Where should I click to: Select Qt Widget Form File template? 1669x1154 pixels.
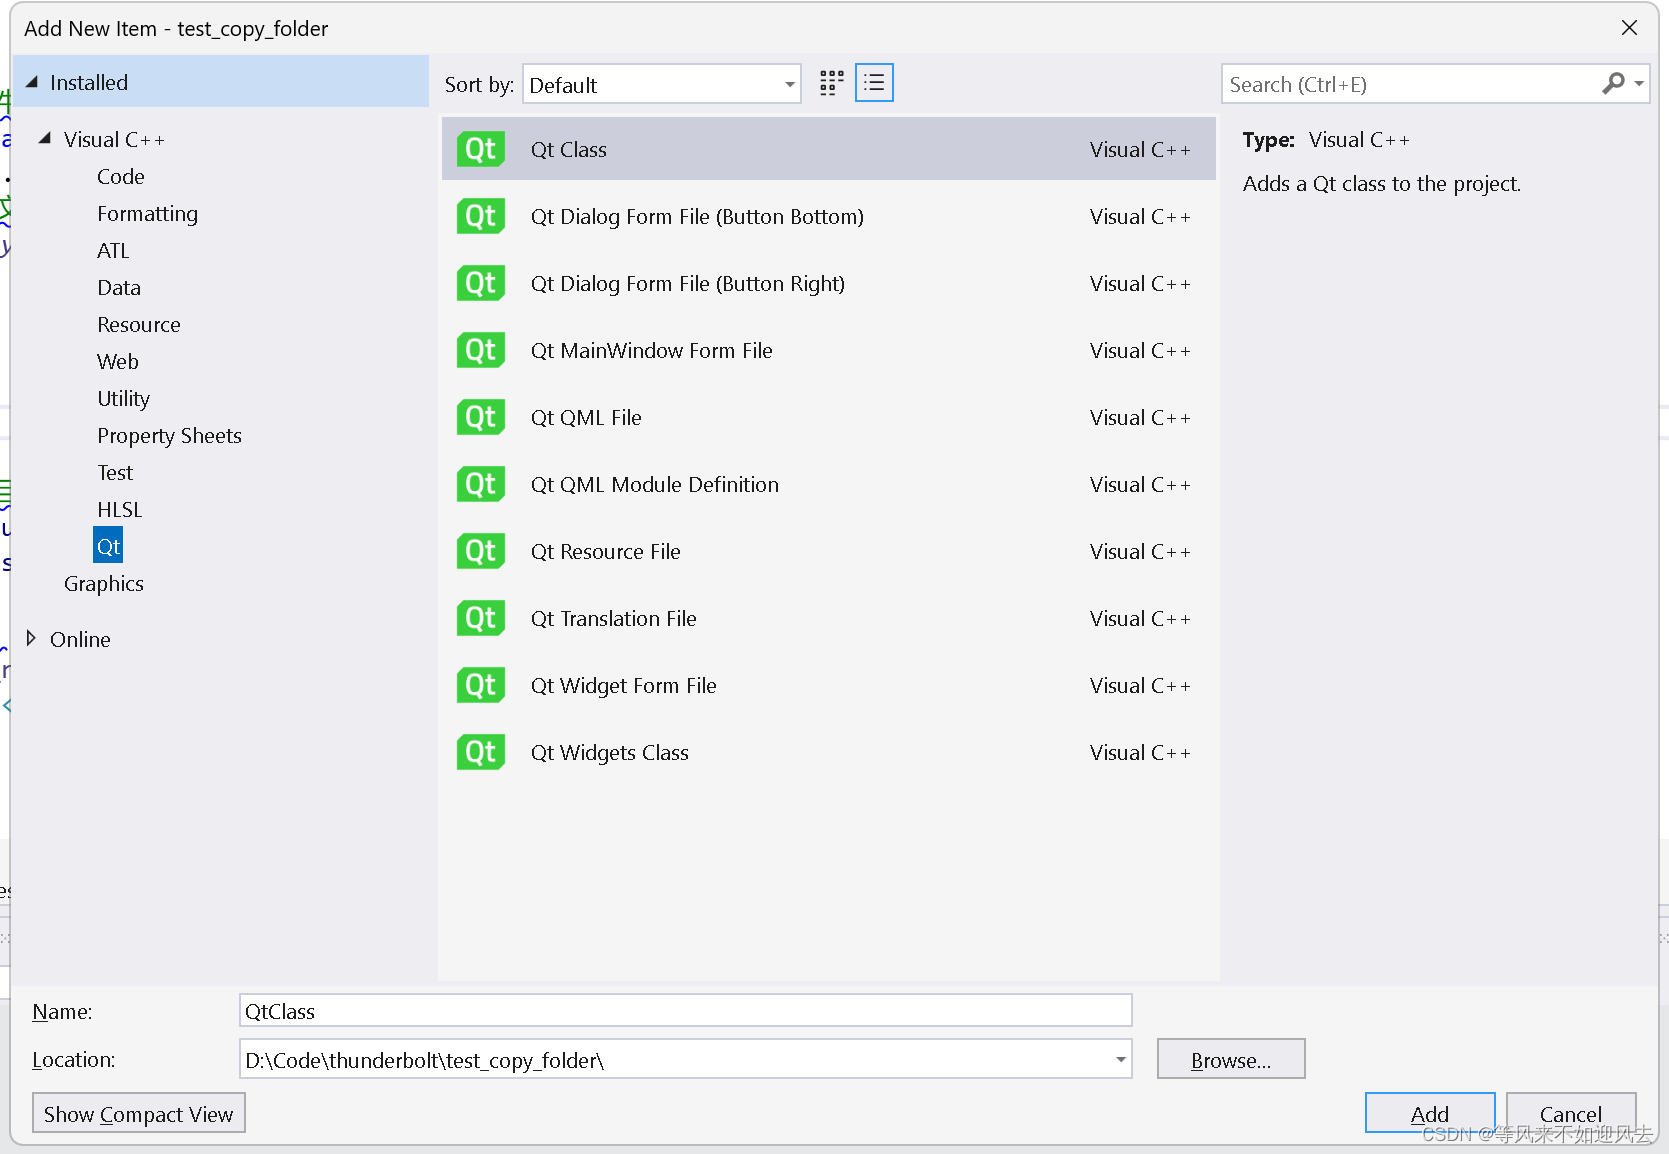(x=624, y=685)
